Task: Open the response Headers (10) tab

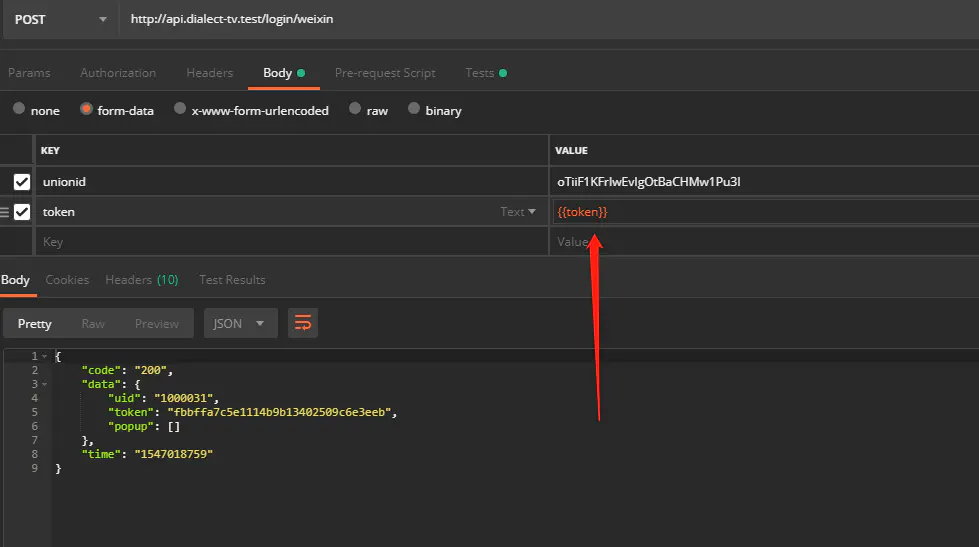Action: [142, 280]
